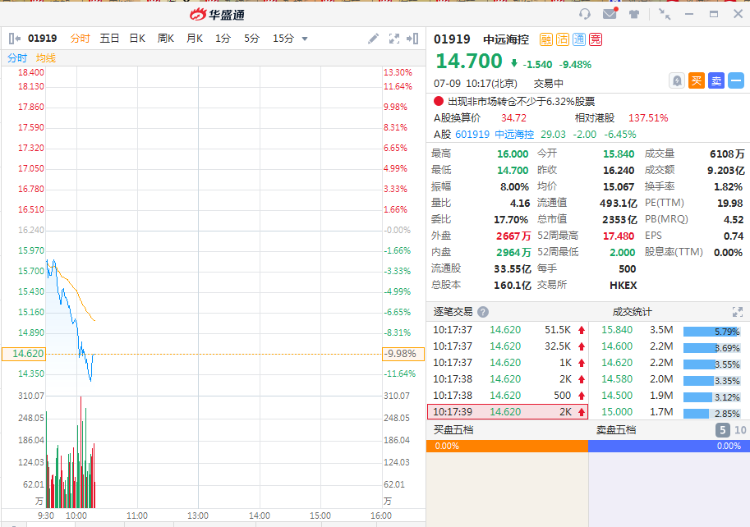The height and width of the screenshot is (527, 750).
Task: Click the 卖盘五档 ask header
Action: (616, 430)
